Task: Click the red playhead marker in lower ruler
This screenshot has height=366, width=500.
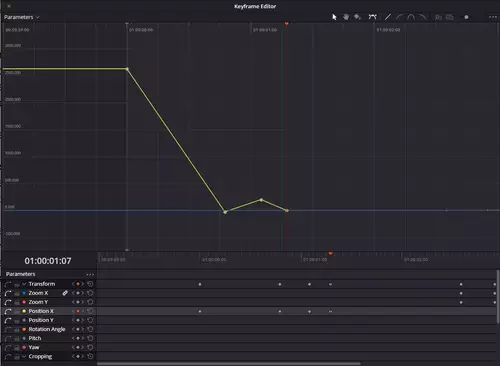Action: pyautogui.click(x=330, y=254)
